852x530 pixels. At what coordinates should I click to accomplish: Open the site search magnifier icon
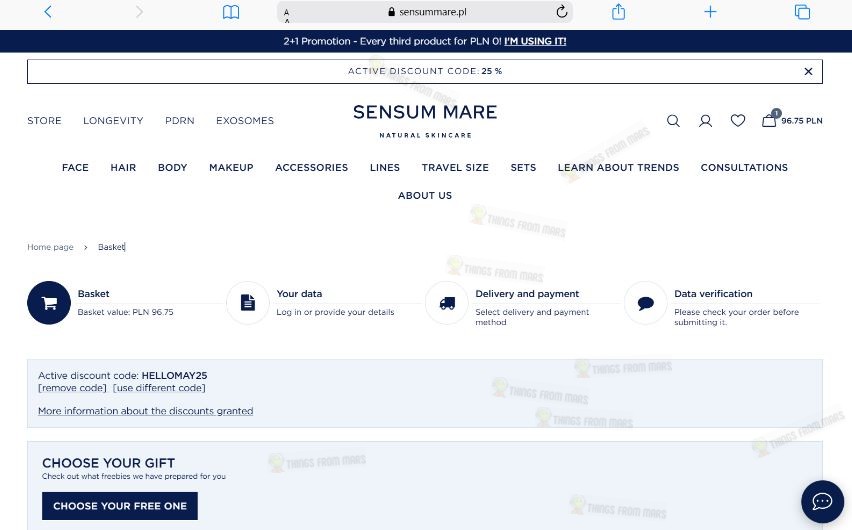tap(673, 121)
